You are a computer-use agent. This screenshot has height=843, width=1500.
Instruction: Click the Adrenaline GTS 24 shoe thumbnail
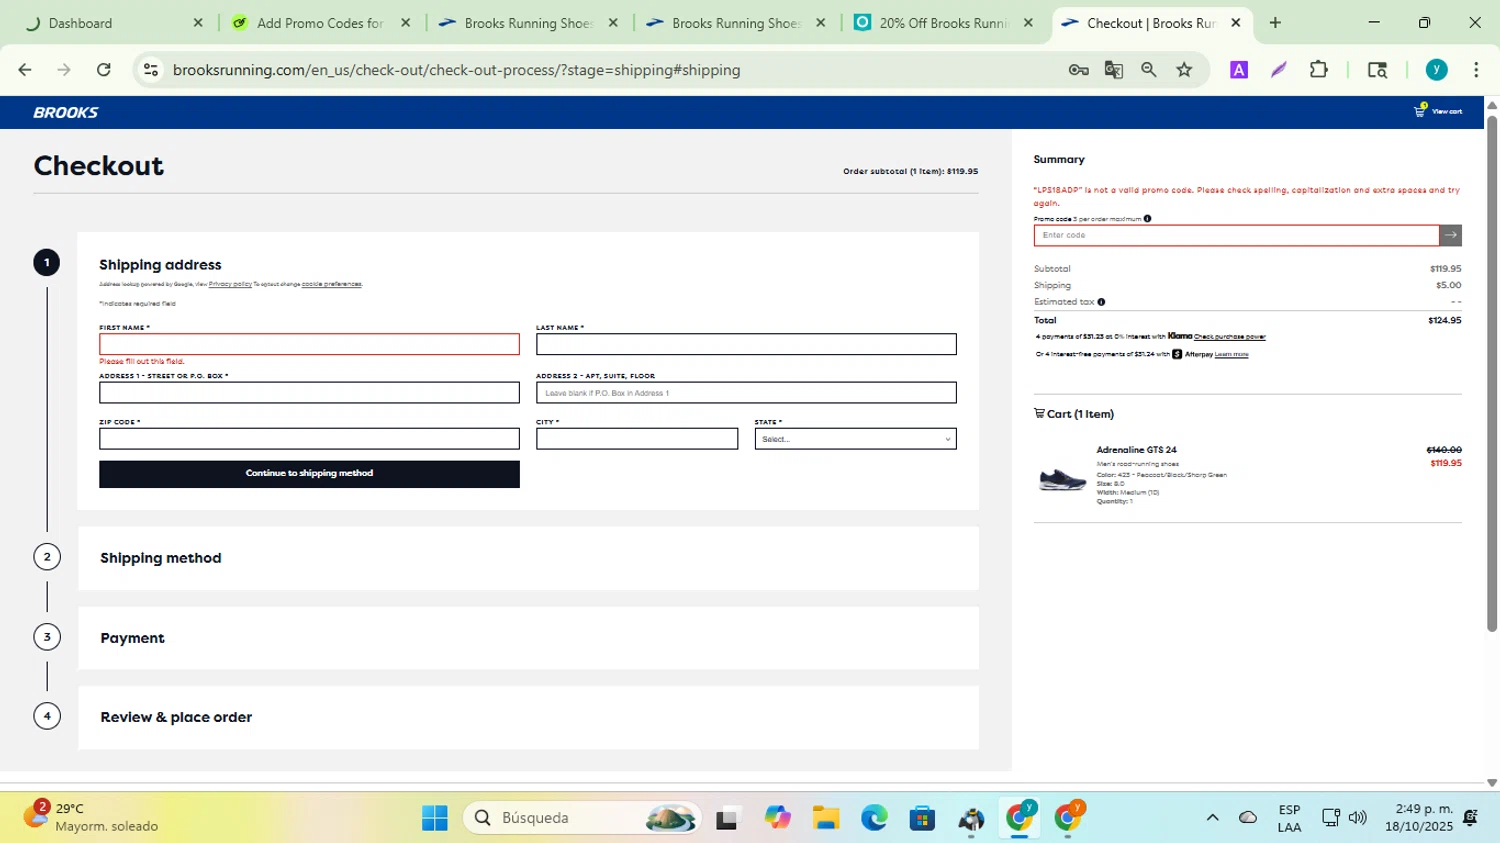click(x=1062, y=478)
